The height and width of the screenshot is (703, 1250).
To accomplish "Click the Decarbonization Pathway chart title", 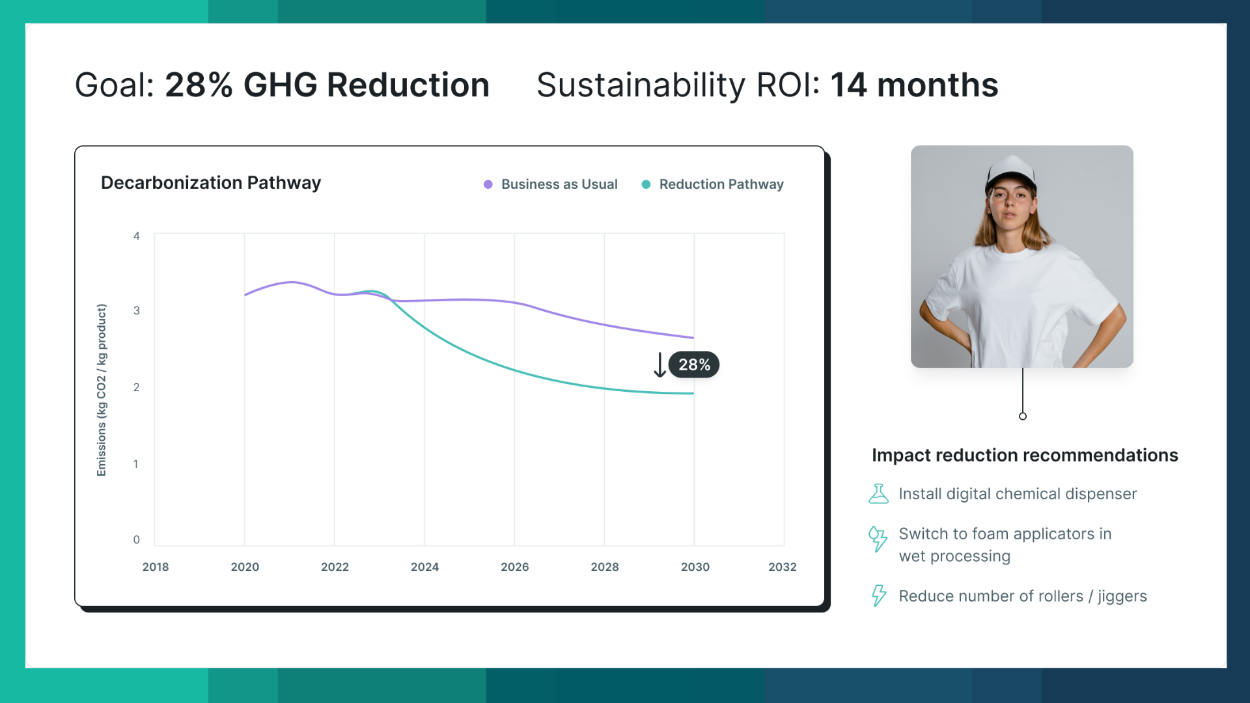I will (x=211, y=183).
